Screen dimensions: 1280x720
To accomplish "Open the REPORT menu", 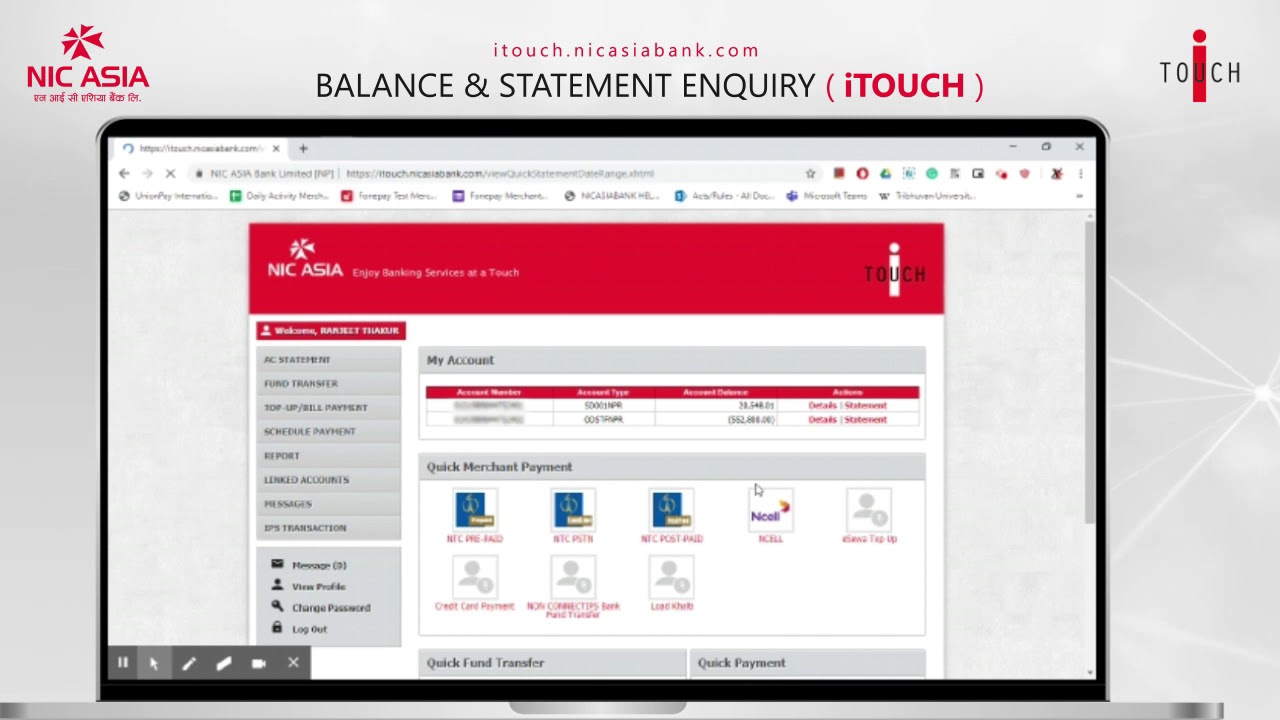I will click(329, 456).
